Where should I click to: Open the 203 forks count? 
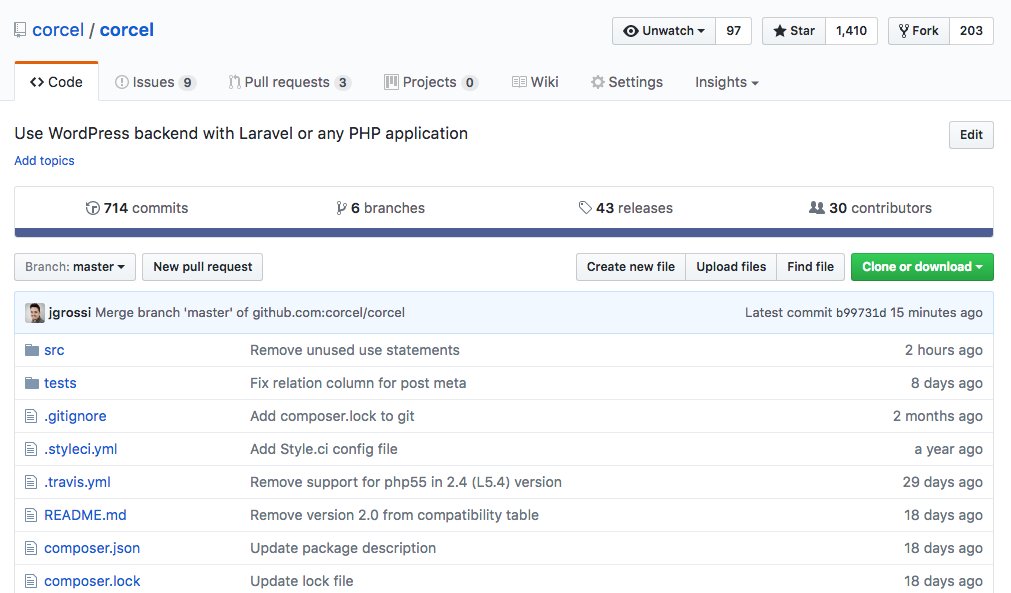(971, 31)
